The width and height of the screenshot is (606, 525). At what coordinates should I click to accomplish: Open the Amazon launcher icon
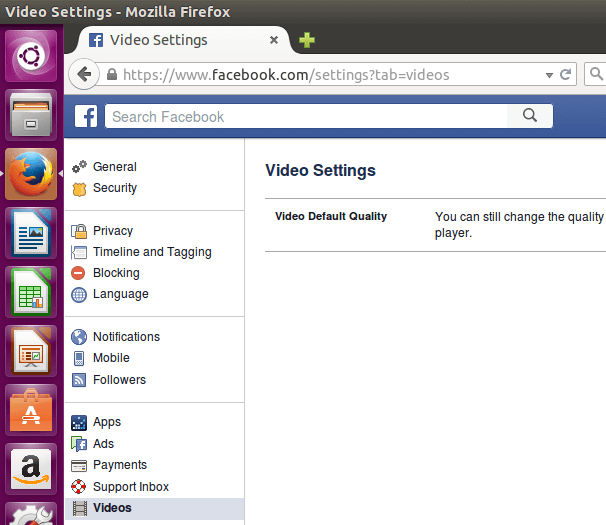(31, 469)
